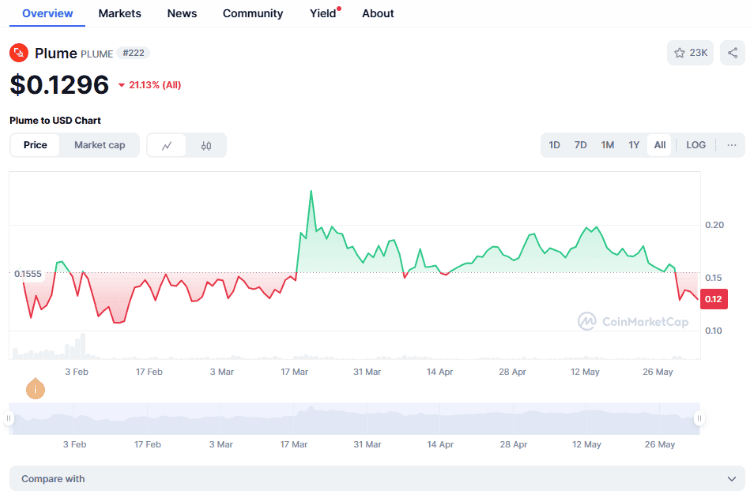Screen dimensions: 753x497
Task: Click the orange info marker below chart
Action: 36,388
